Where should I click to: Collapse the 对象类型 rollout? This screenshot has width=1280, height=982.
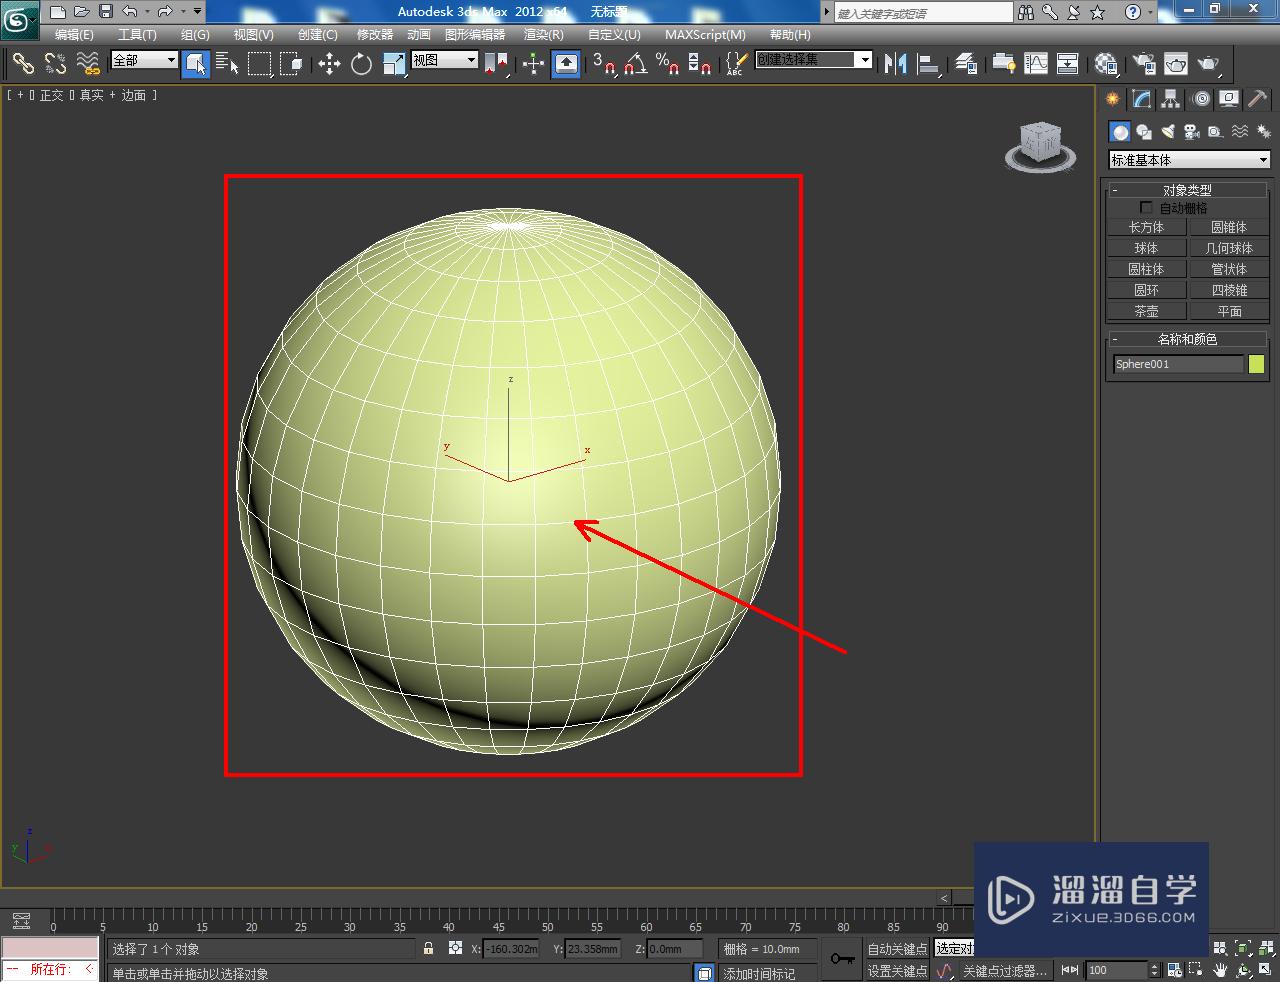[x=1187, y=190]
